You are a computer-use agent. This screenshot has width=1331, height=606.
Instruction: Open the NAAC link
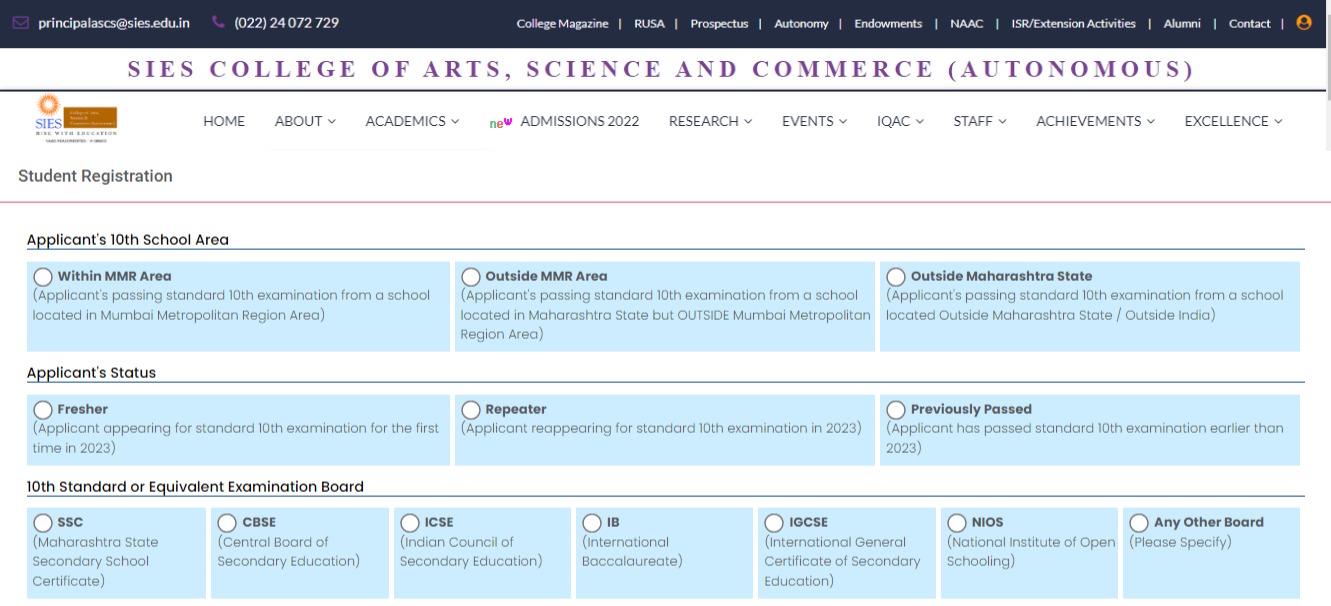coord(967,24)
